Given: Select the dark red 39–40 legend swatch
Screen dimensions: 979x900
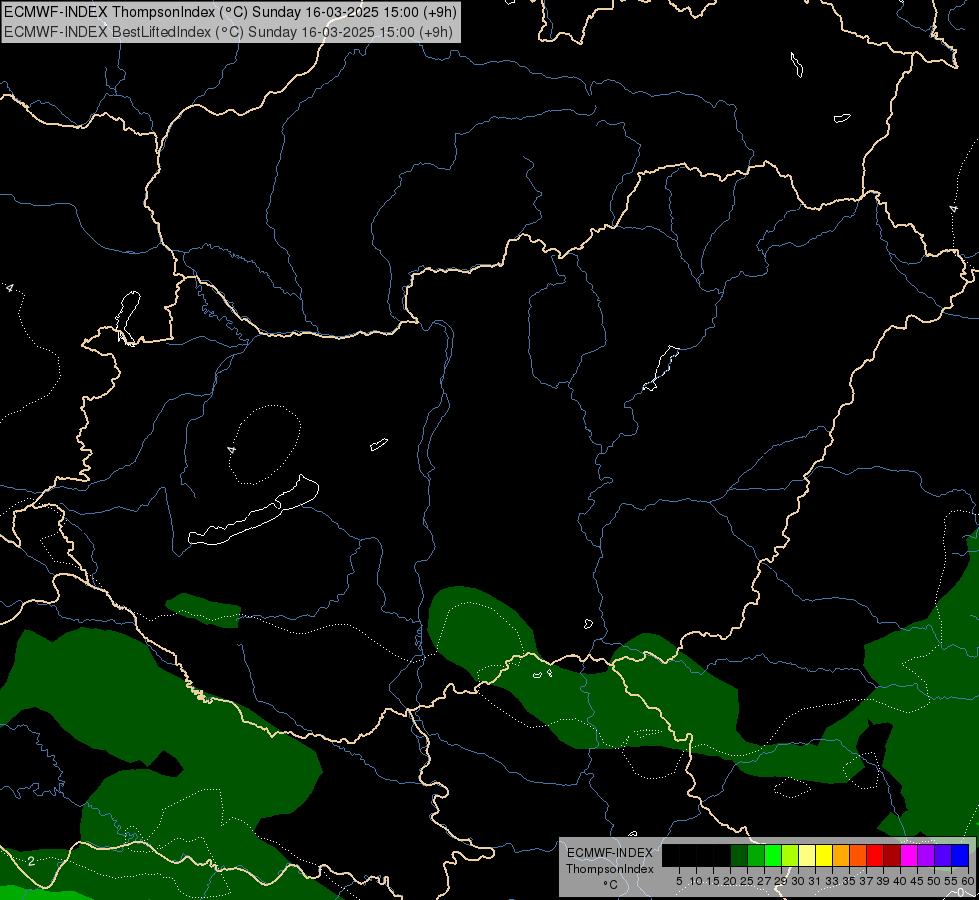Looking at the screenshot, I should [x=892, y=855].
